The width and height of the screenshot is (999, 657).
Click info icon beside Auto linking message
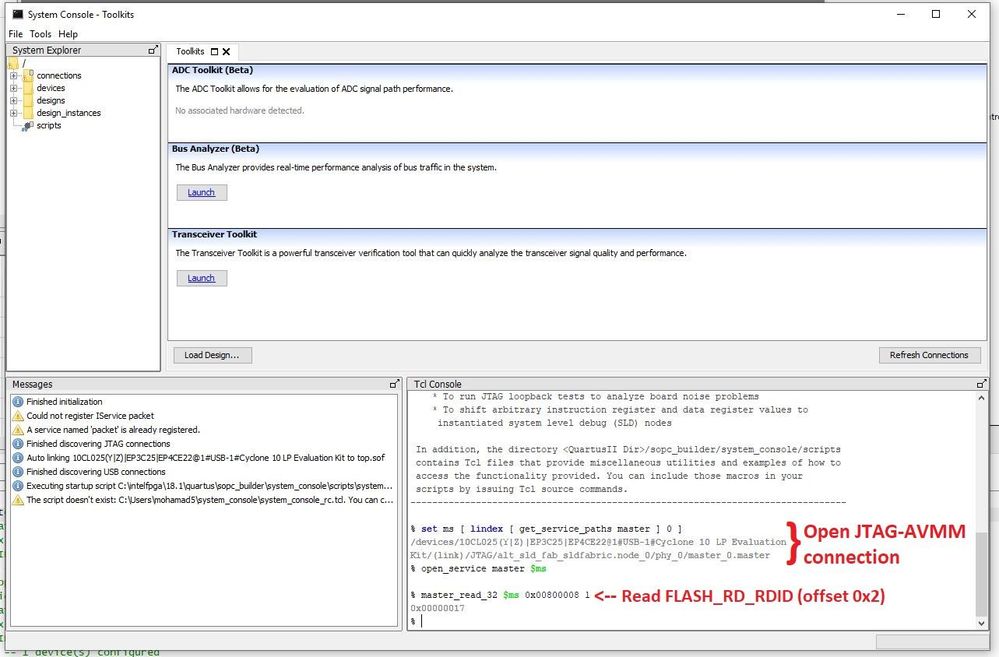pyautogui.click(x=18, y=458)
